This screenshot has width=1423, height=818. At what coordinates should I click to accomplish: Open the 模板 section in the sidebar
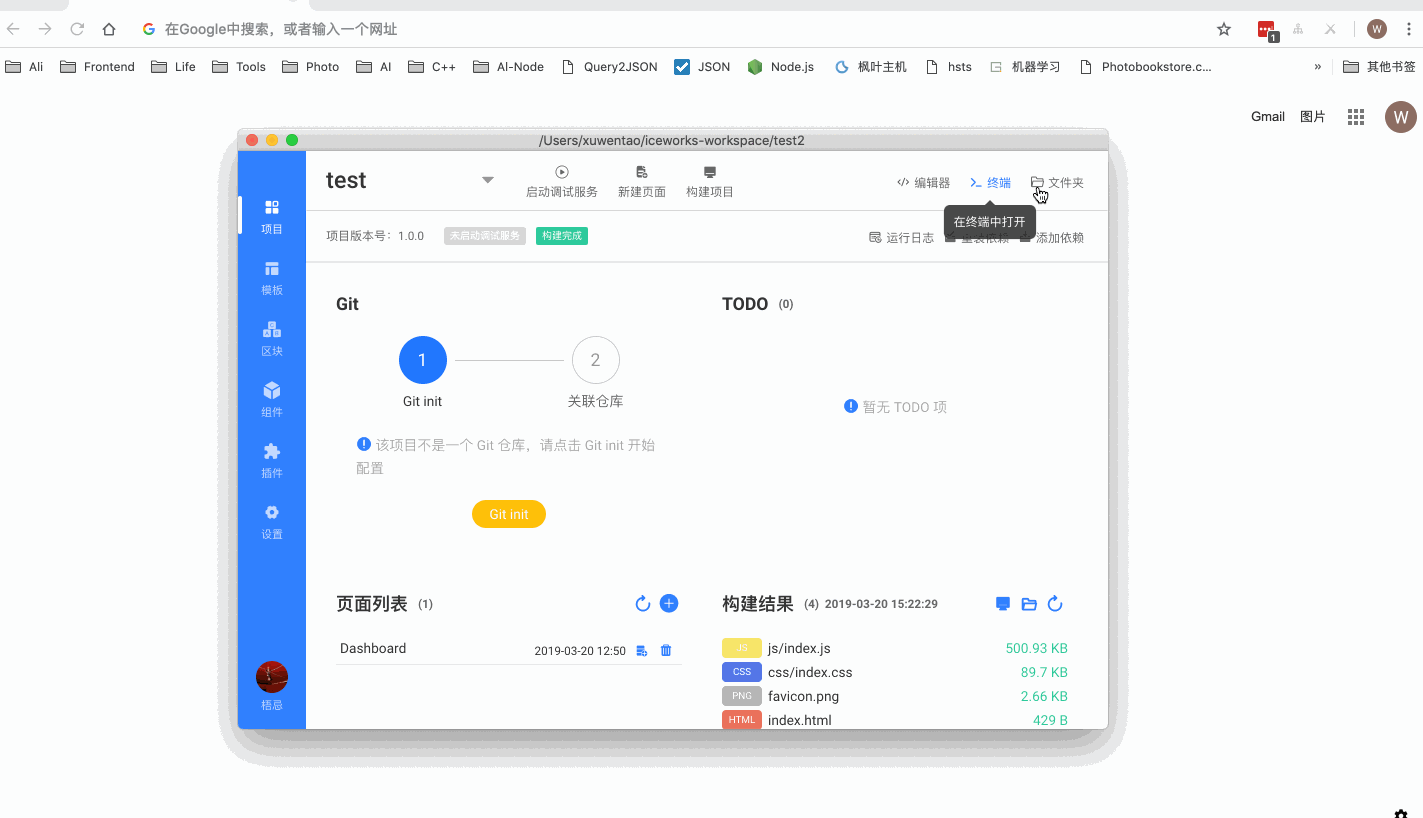click(272, 277)
